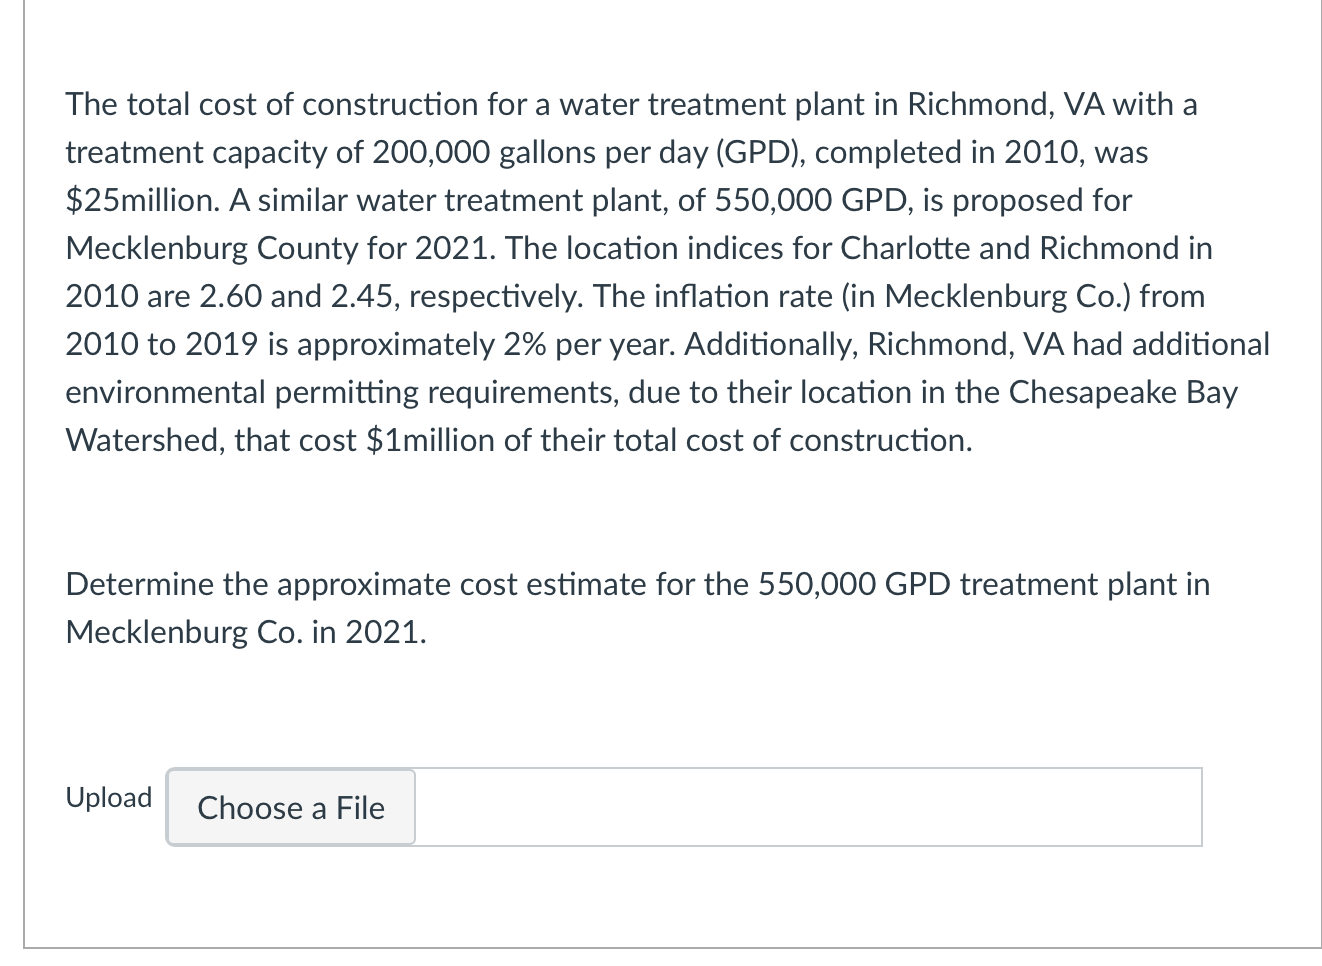Click the word $25million in the problem
The image size is (1322, 966).
click(140, 201)
